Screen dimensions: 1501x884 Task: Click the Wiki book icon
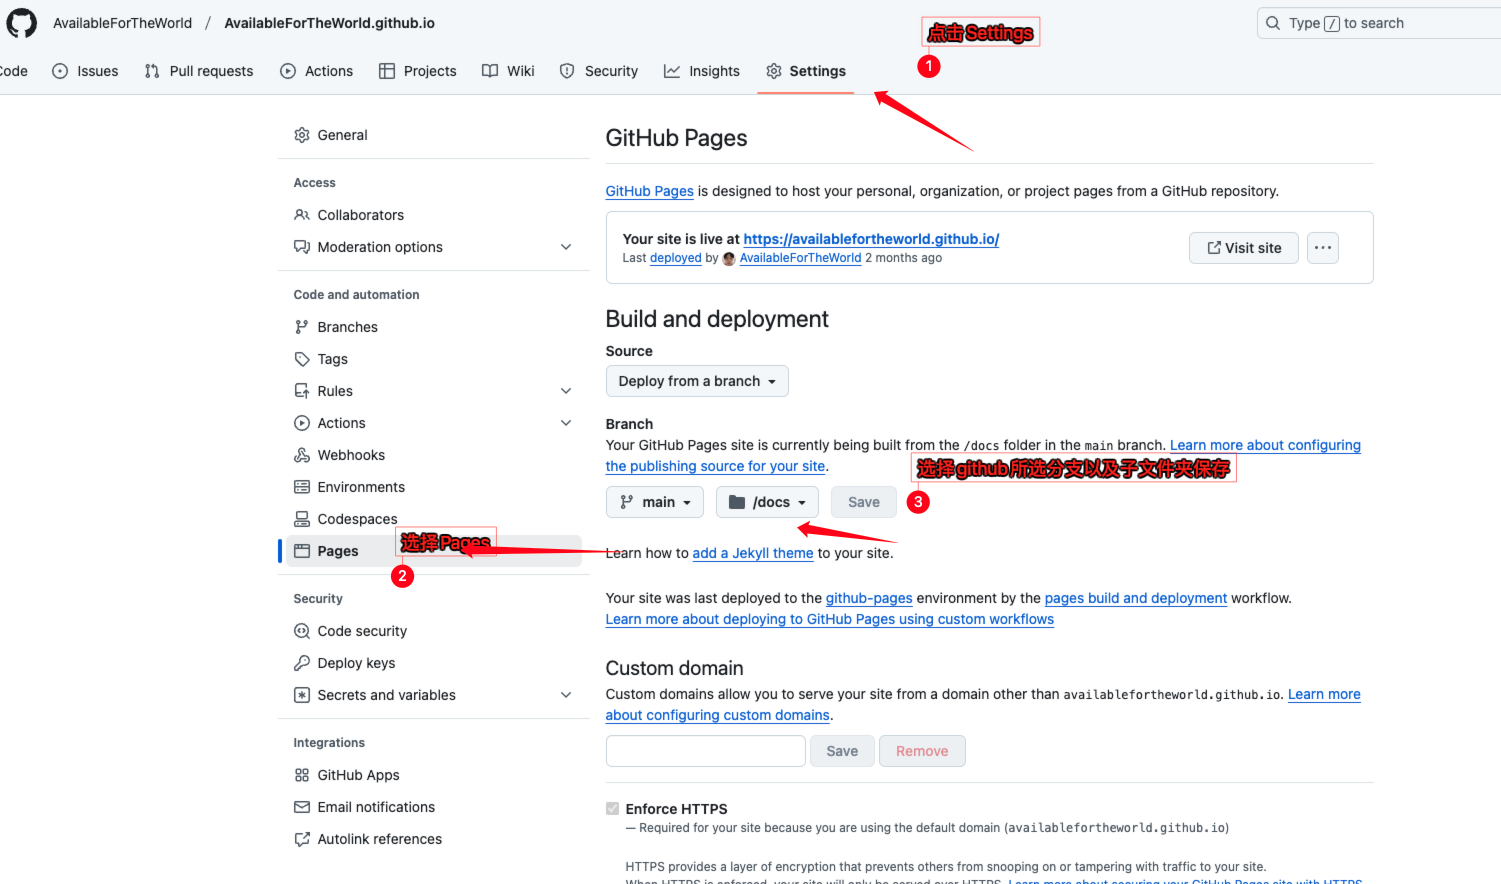490,71
